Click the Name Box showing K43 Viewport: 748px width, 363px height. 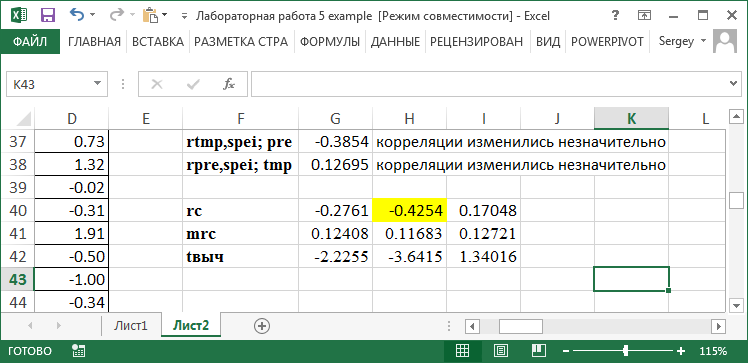(x=50, y=84)
